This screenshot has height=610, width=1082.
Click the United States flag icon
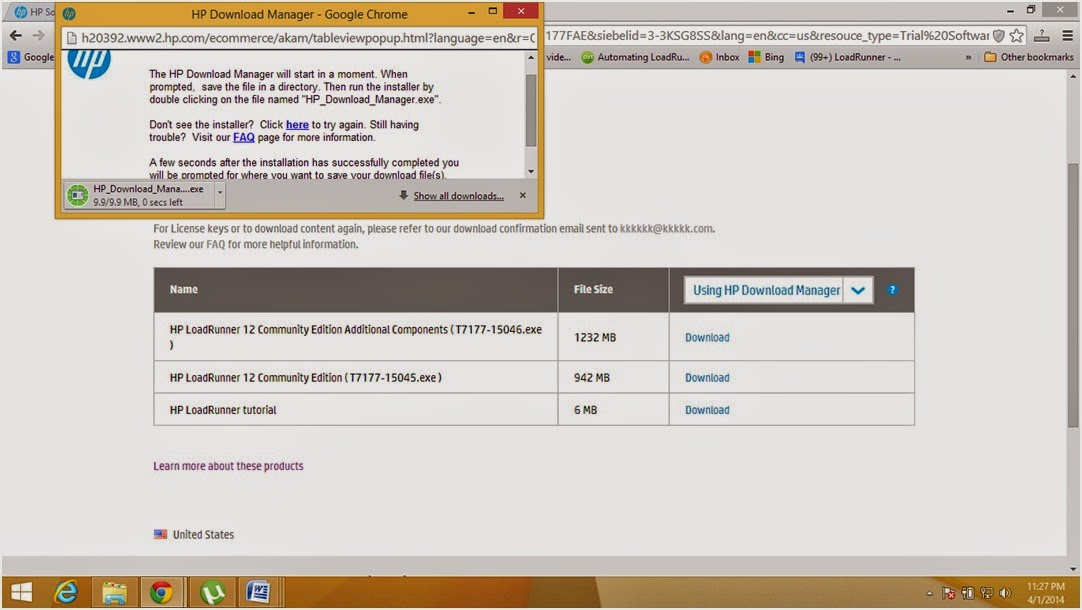pyautogui.click(x=160, y=534)
